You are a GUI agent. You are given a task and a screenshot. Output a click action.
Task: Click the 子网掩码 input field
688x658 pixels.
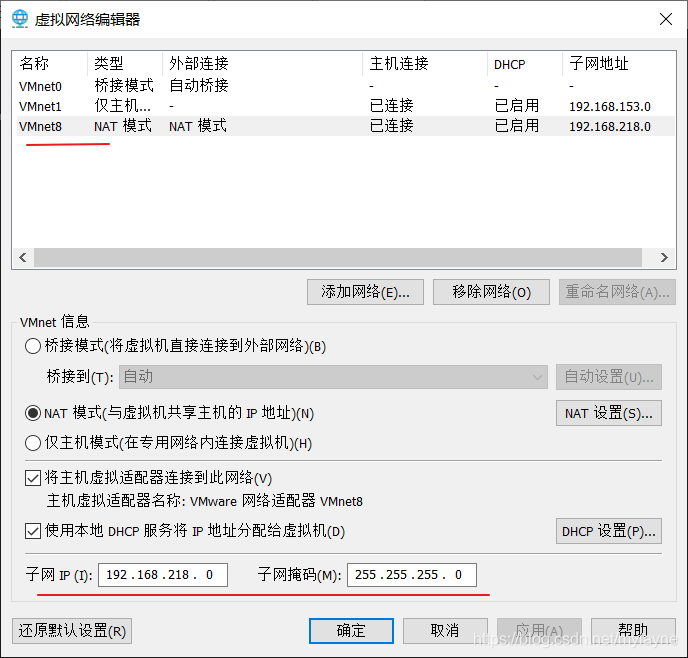[411, 575]
